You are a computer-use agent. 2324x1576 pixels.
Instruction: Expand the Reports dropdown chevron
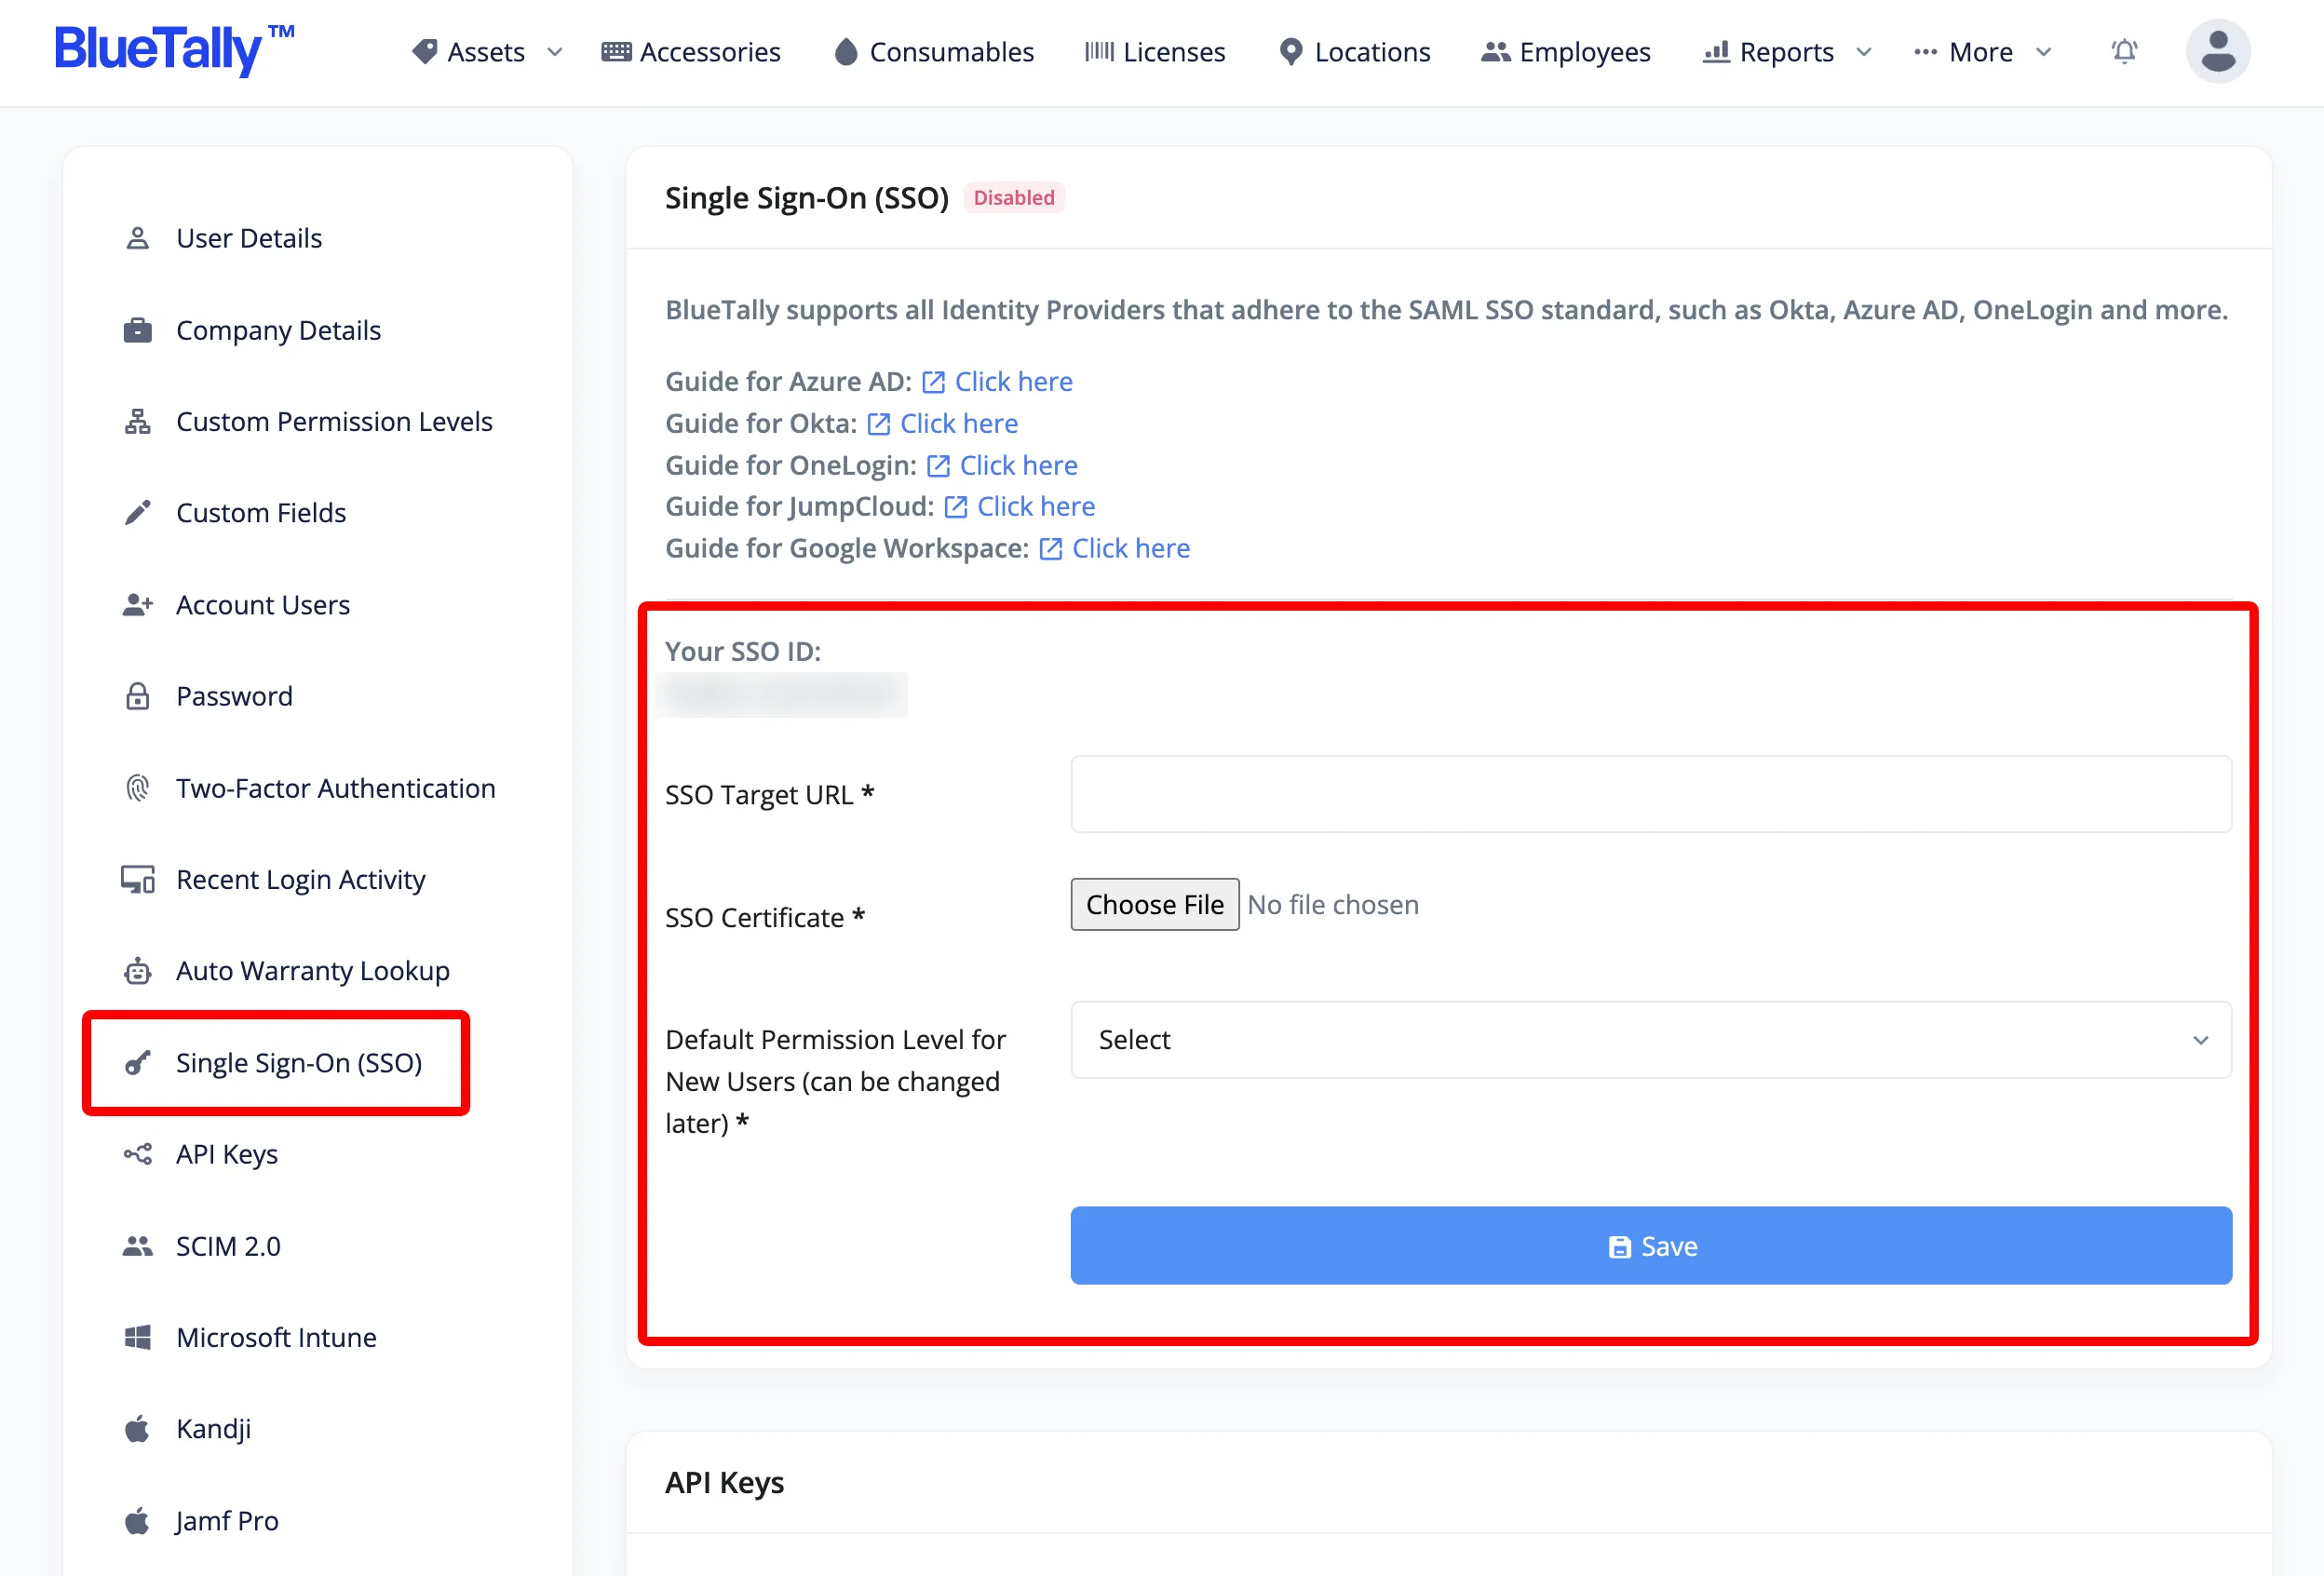(1864, 52)
